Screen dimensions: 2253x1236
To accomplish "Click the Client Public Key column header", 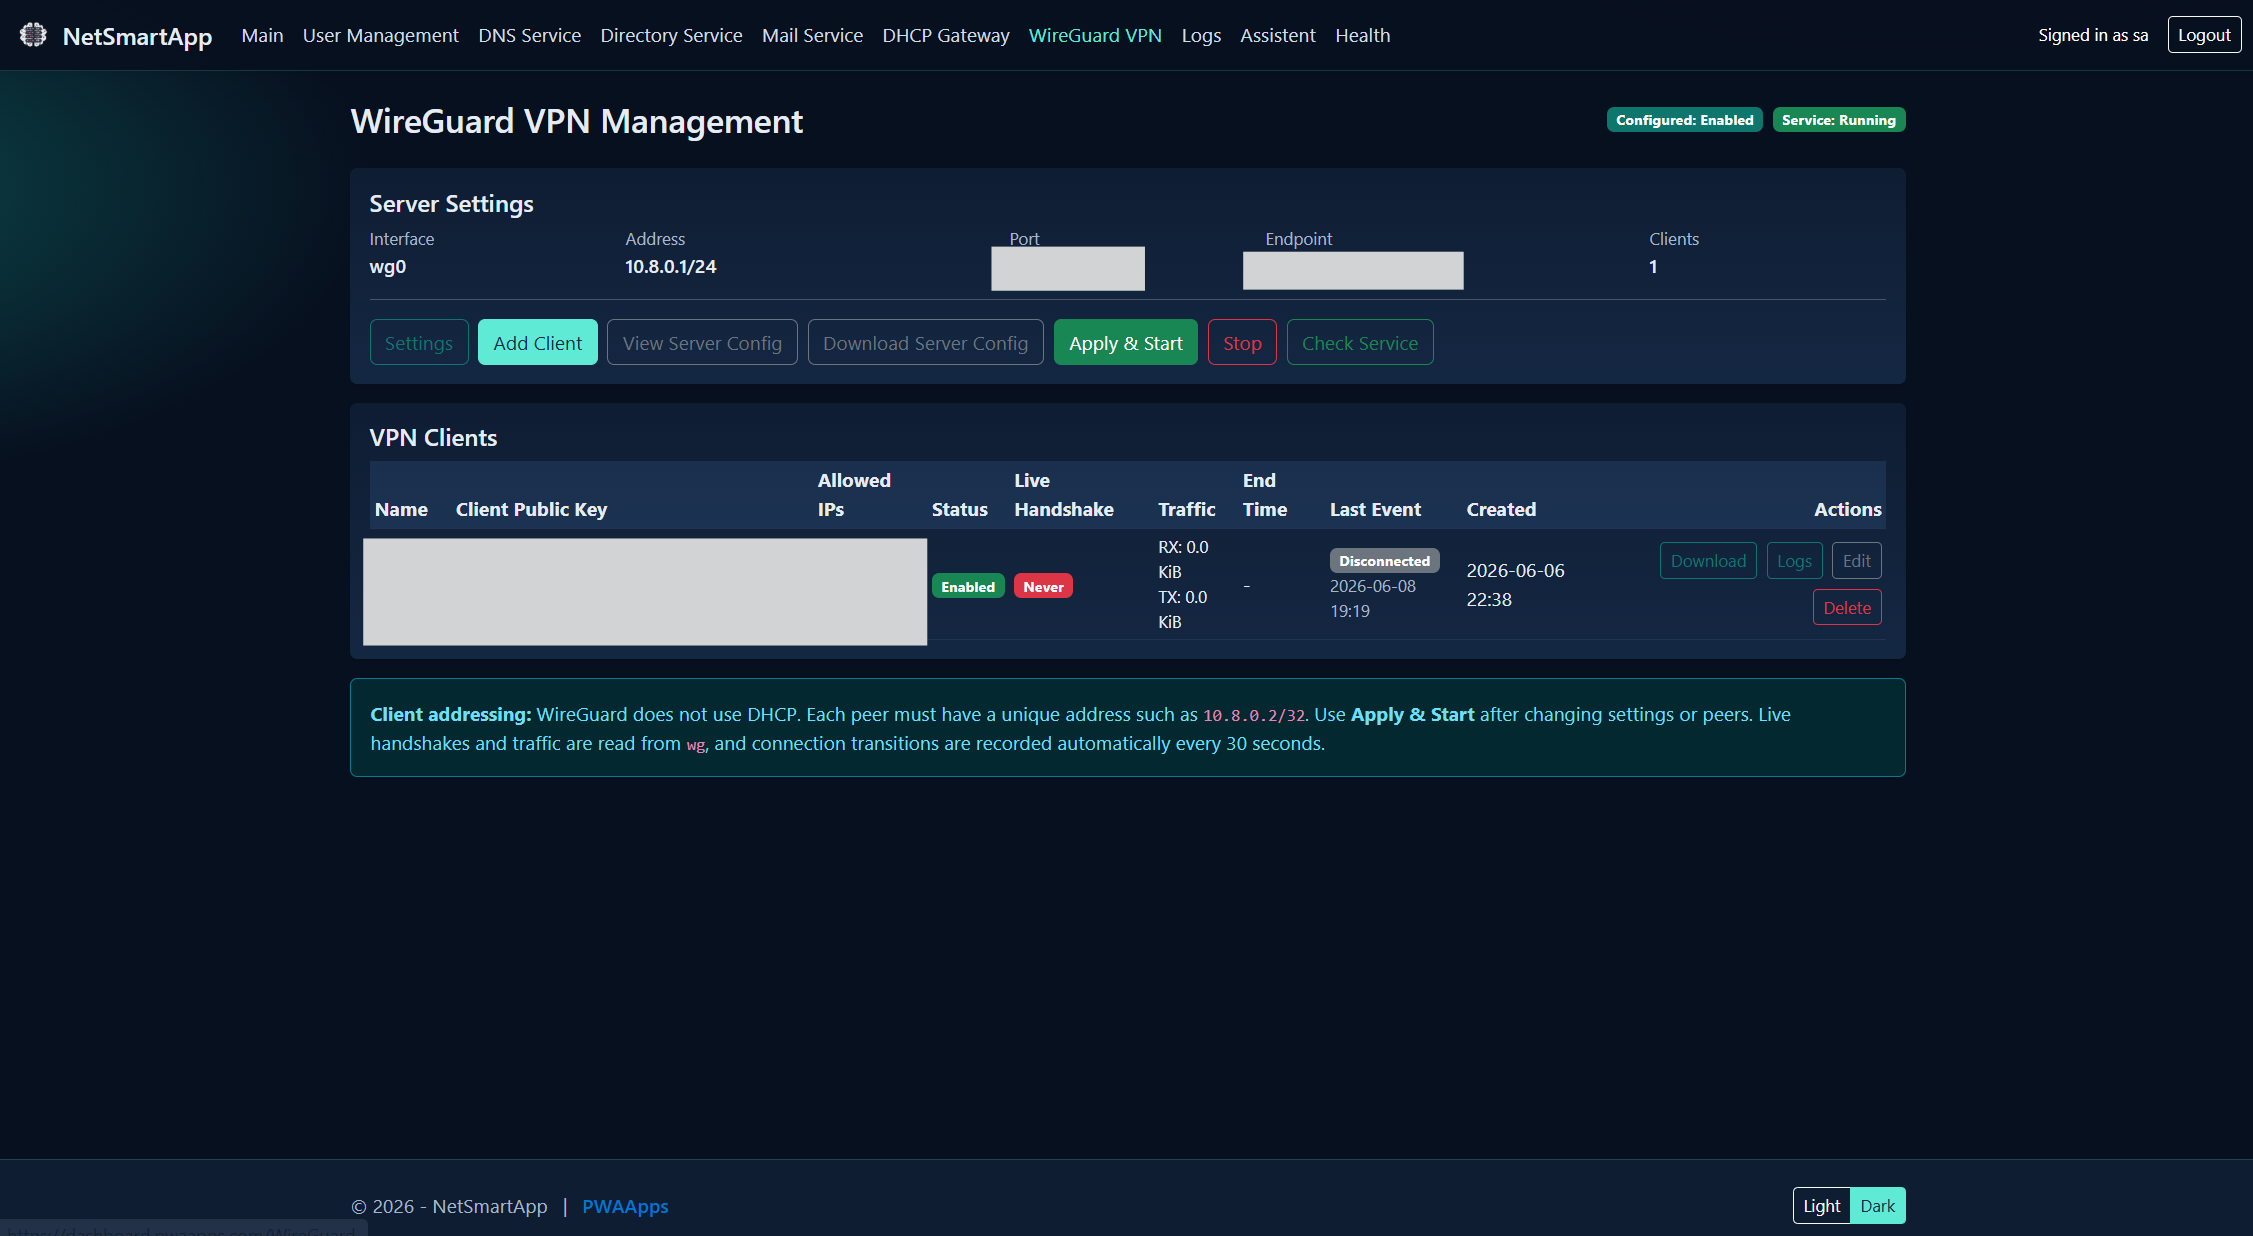I will coord(531,509).
